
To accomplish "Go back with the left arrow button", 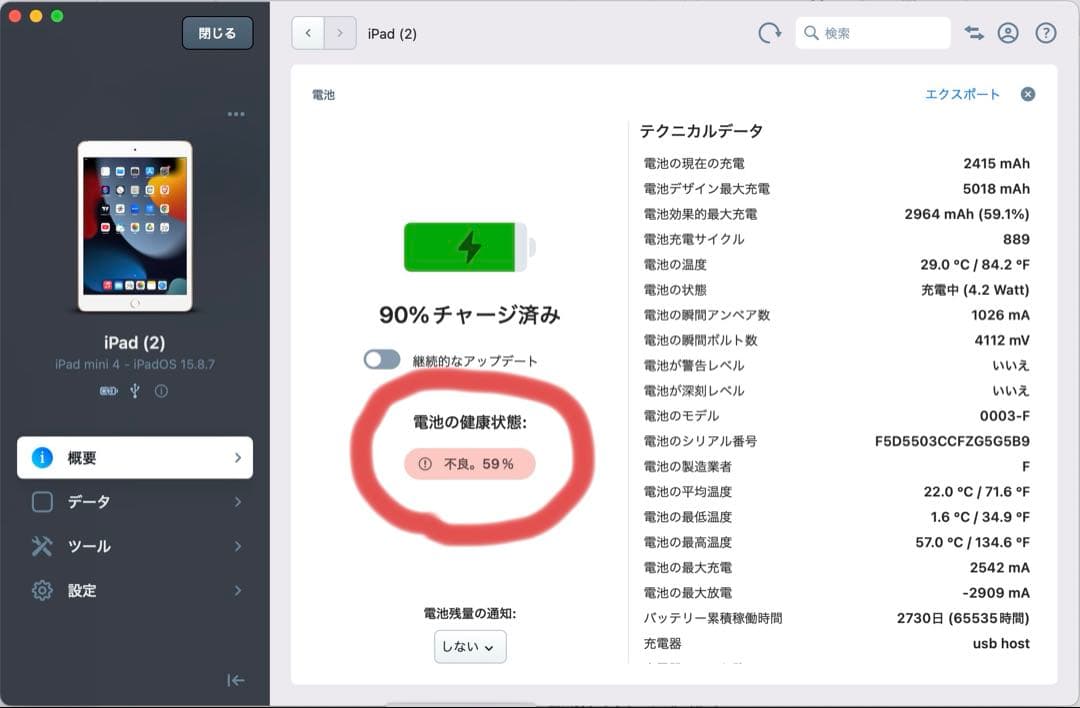I will (x=308, y=33).
